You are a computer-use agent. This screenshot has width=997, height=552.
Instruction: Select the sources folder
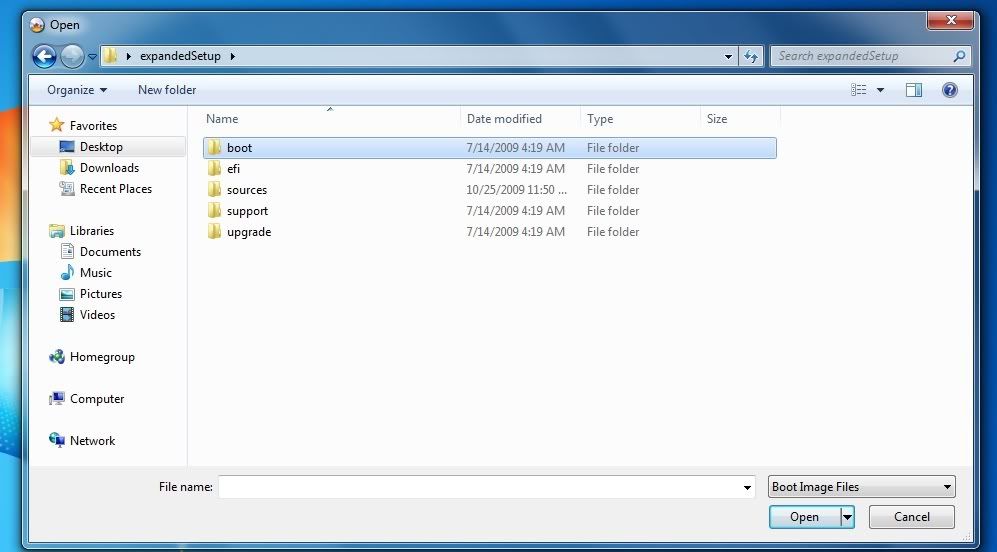[490, 190]
